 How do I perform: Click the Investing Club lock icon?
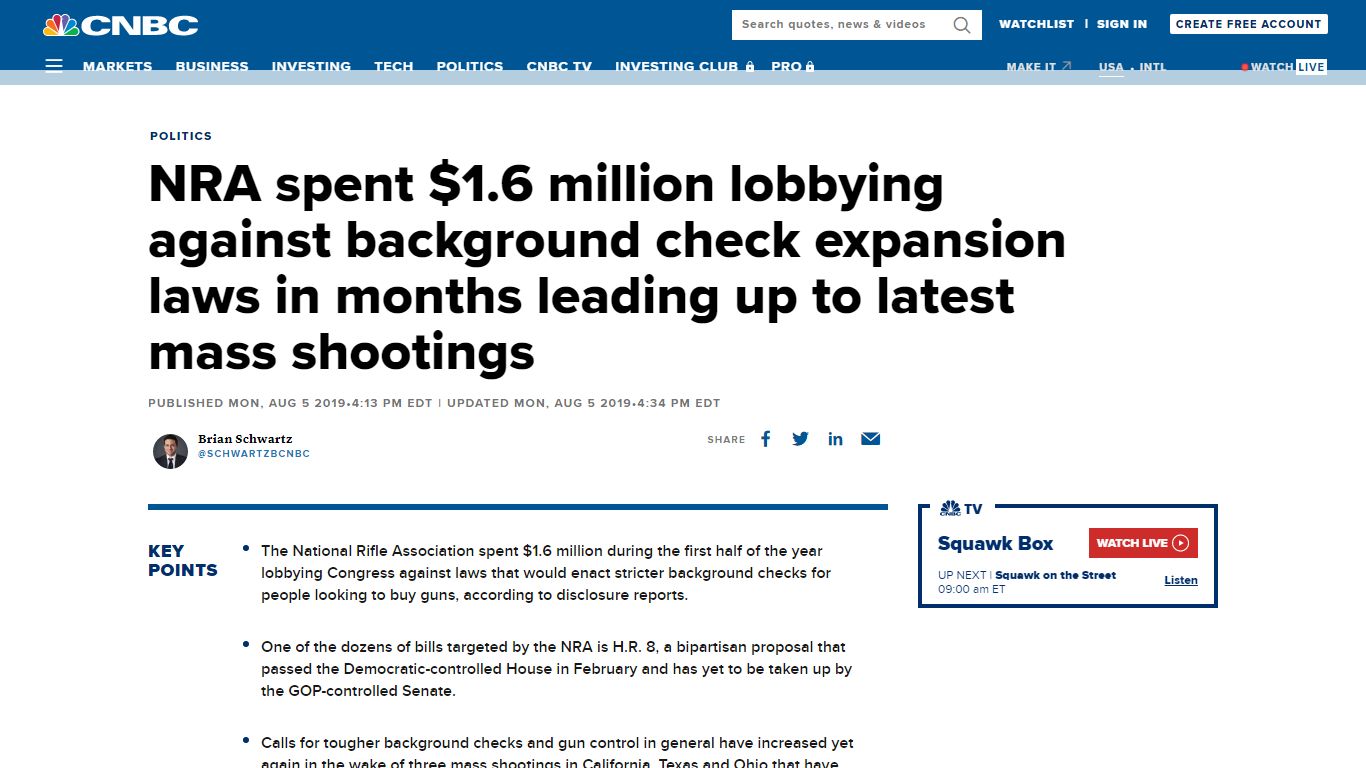[x=750, y=66]
